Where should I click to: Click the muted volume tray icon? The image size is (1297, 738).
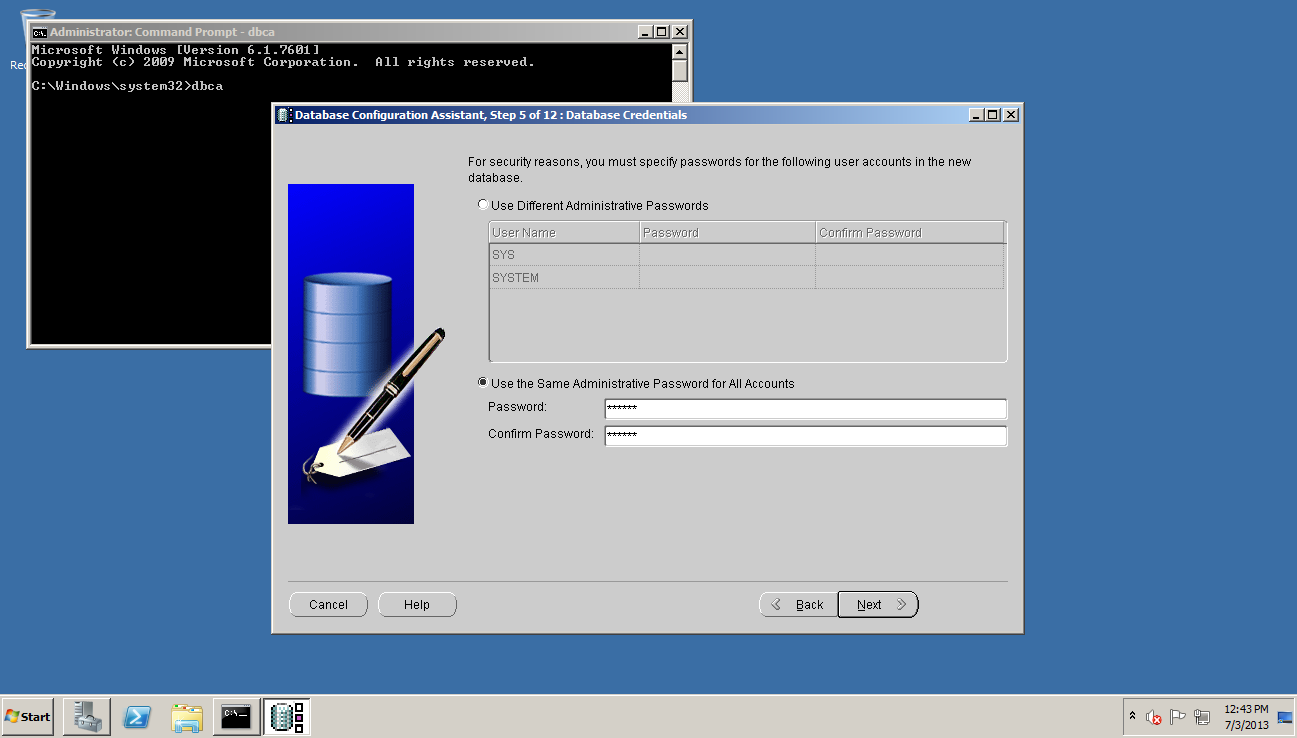pyautogui.click(x=1153, y=717)
